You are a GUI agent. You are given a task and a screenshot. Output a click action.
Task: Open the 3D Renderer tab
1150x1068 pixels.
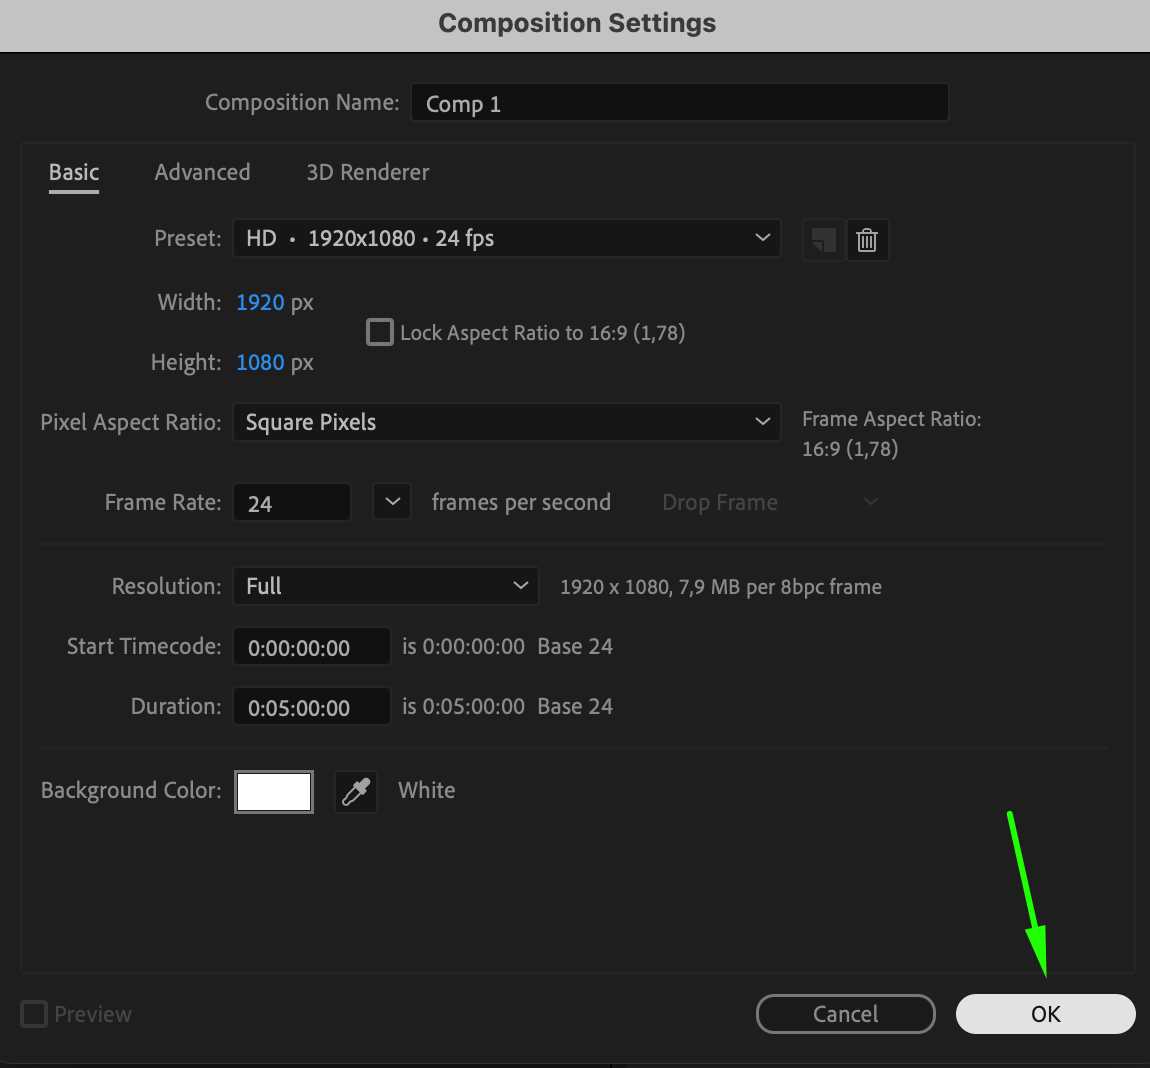[367, 172]
